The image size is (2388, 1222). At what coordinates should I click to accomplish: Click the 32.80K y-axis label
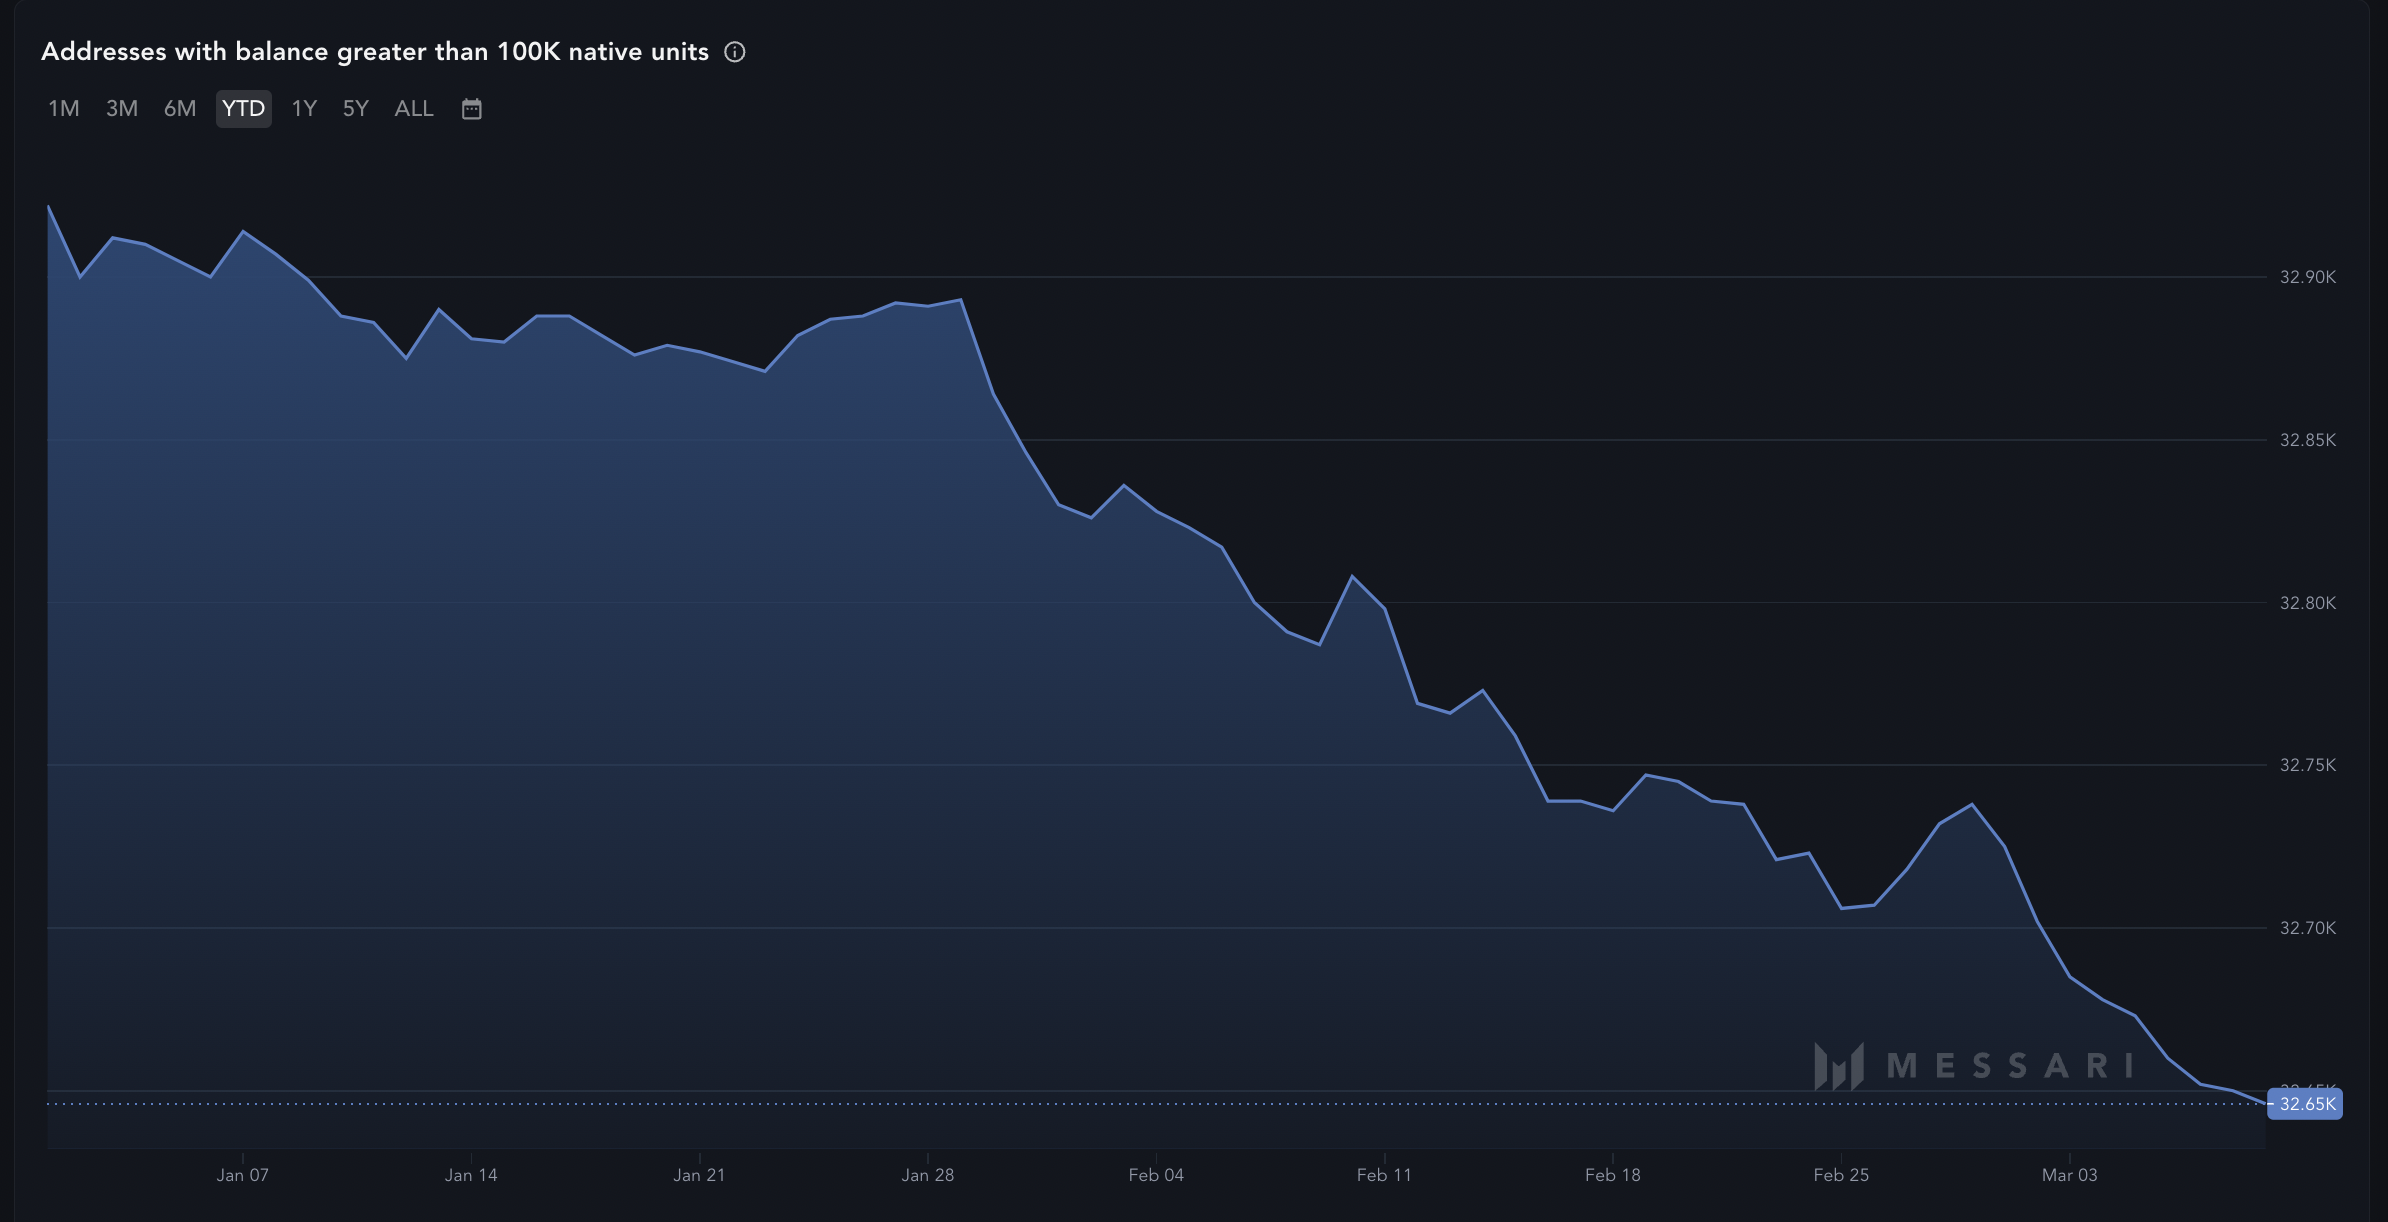[2307, 603]
